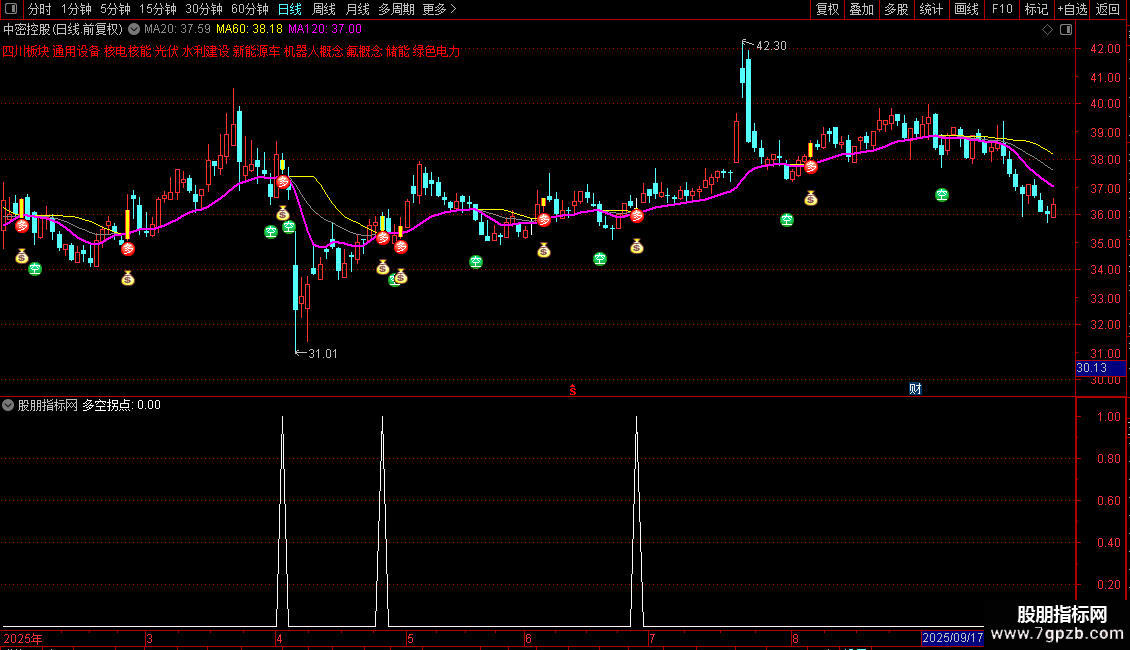1130x650 pixels.
Task: Click month 7 on the time axis
Action: pyautogui.click(x=651, y=638)
